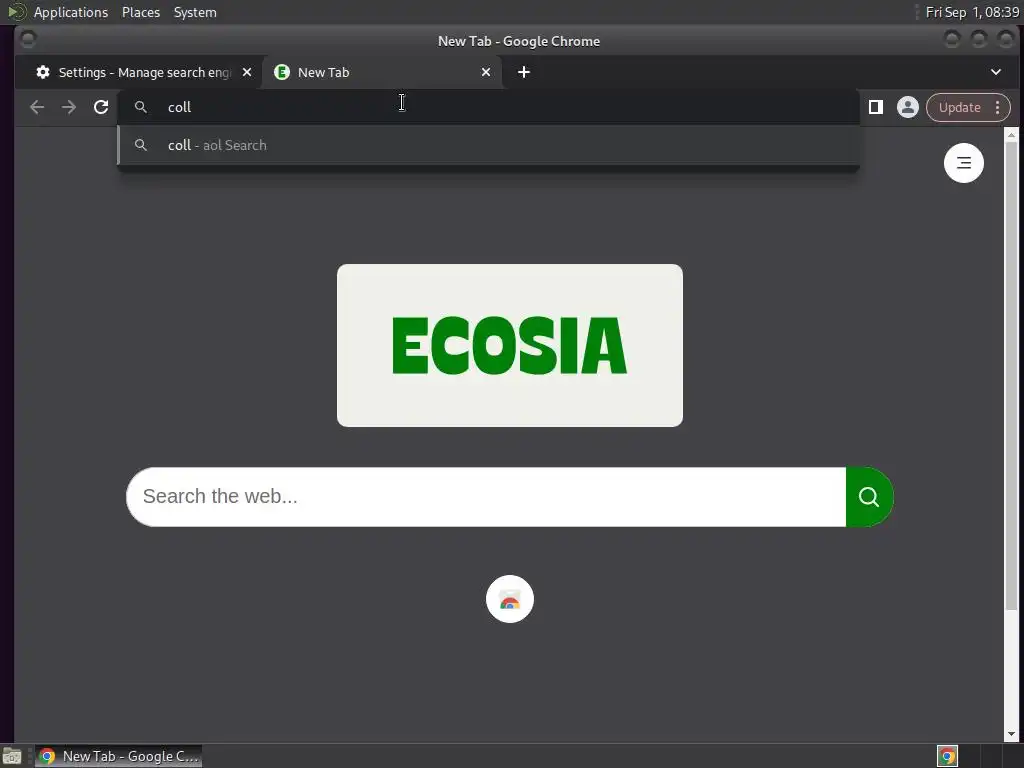
Task: Click the Ecosia favicon on New Tab
Action: click(x=281, y=72)
